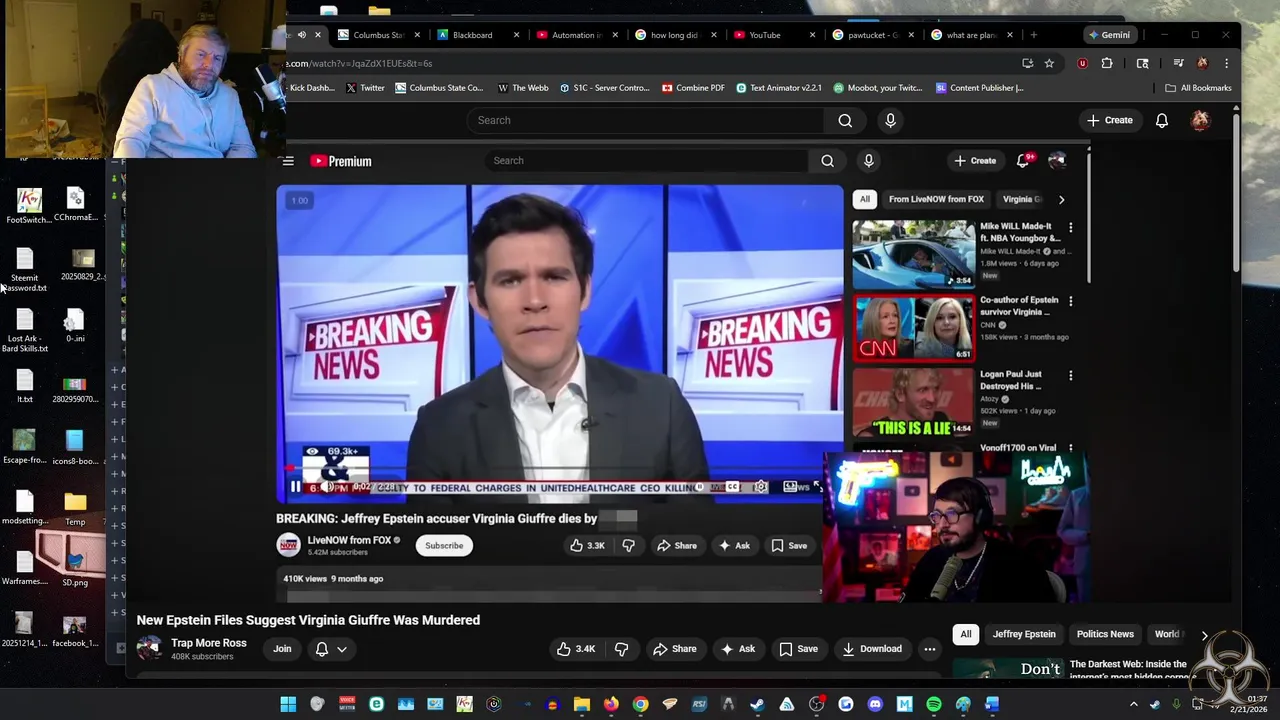Open All Bookmarks folder
This screenshot has width=1280, height=720.
point(1198,88)
